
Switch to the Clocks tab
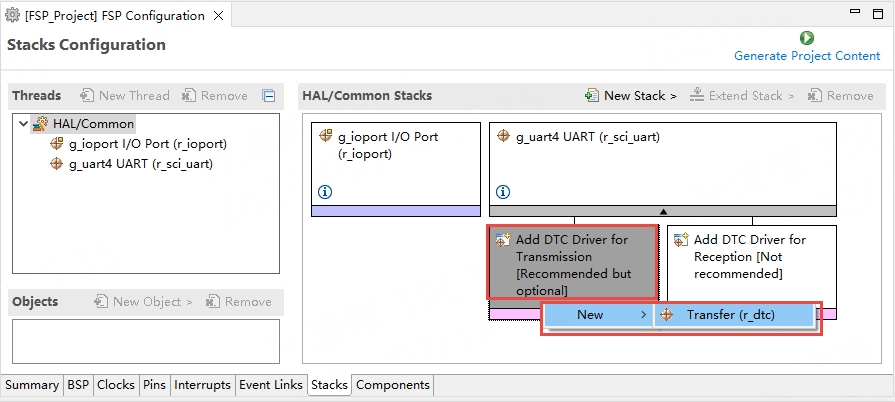pyautogui.click(x=116, y=385)
